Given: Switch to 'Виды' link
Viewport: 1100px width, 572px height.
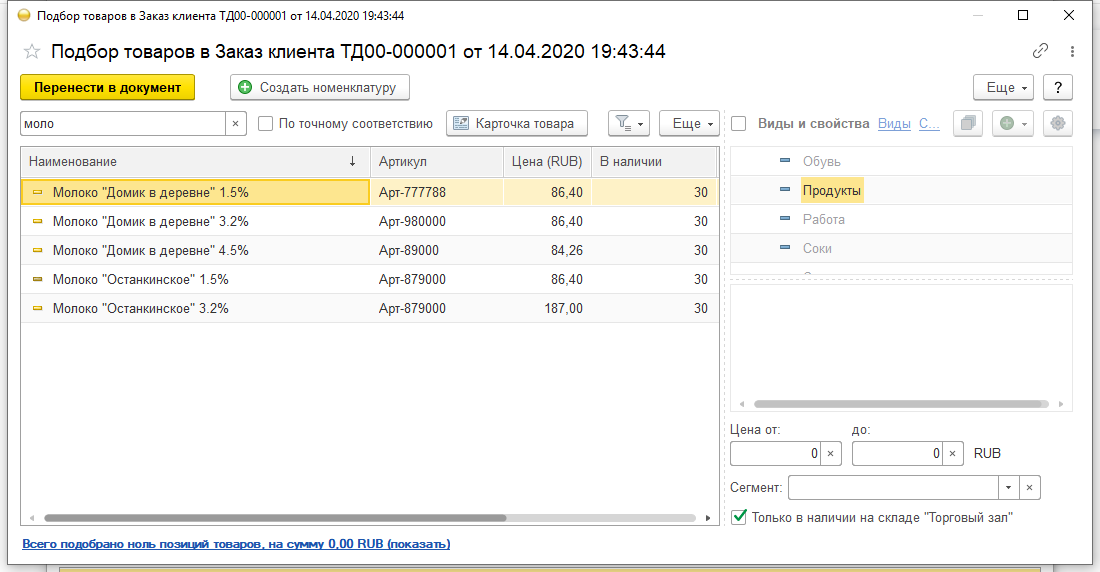Looking at the screenshot, I should coord(894,124).
